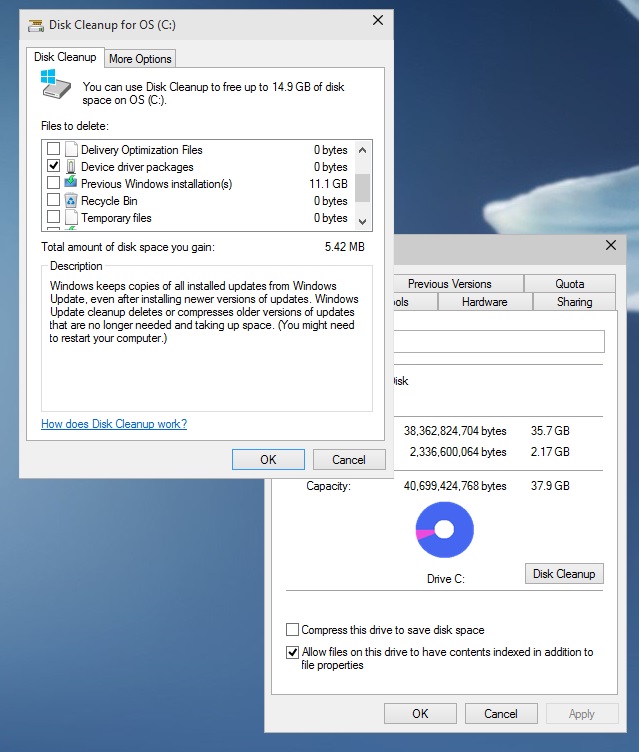The width and height of the screenshot is (639, 752).
Task: Click the 37.9 GB capacity value
Action: (550, 486)
